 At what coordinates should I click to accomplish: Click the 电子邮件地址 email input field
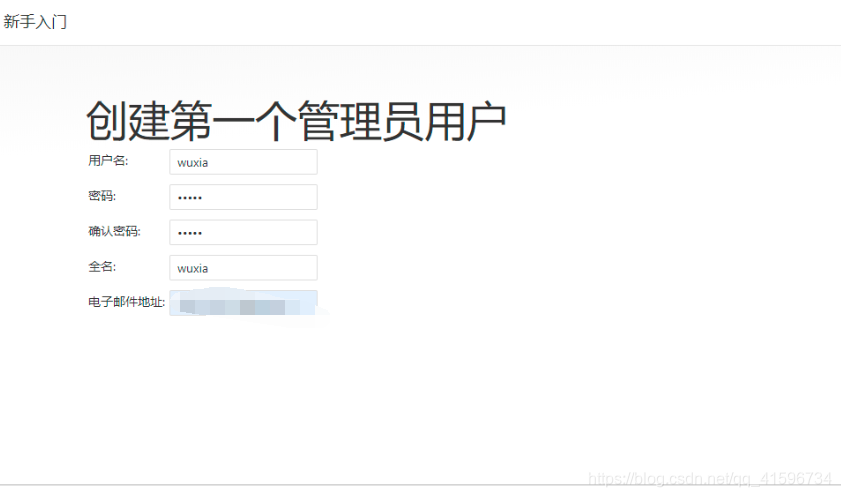tap(244, 303)
